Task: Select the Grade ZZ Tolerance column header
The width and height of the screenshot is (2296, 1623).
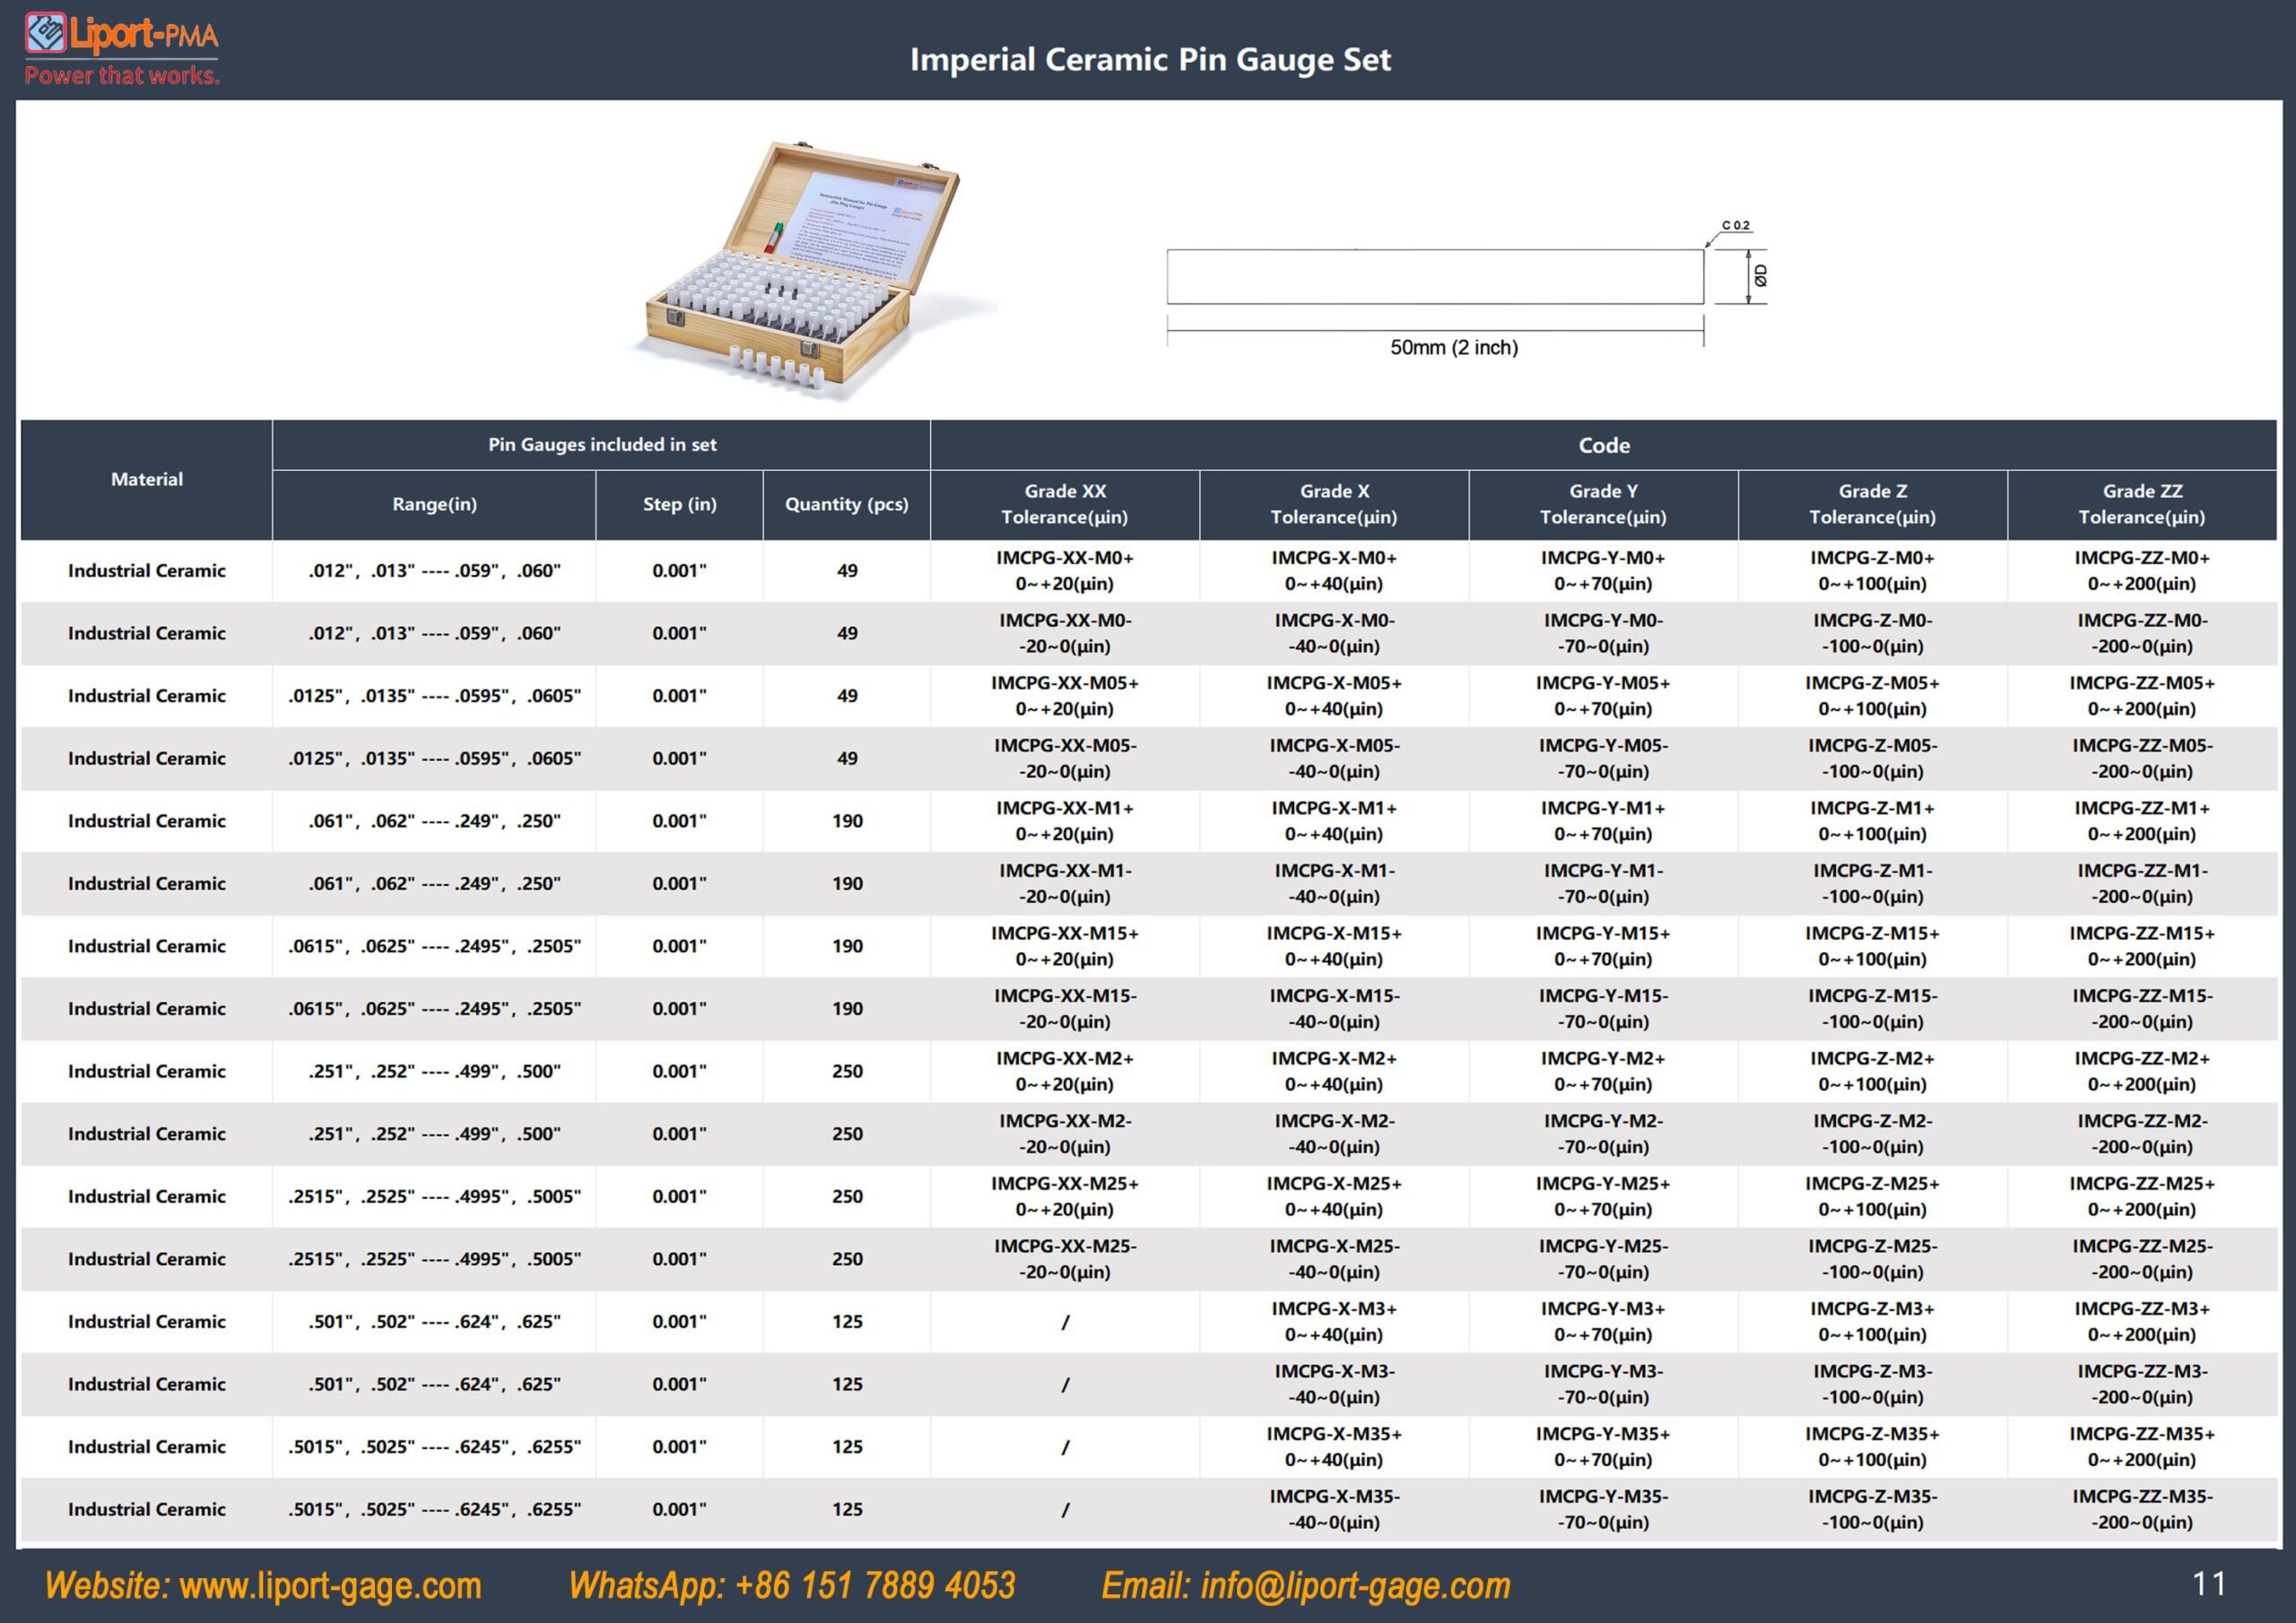Action: point(2142,504)
